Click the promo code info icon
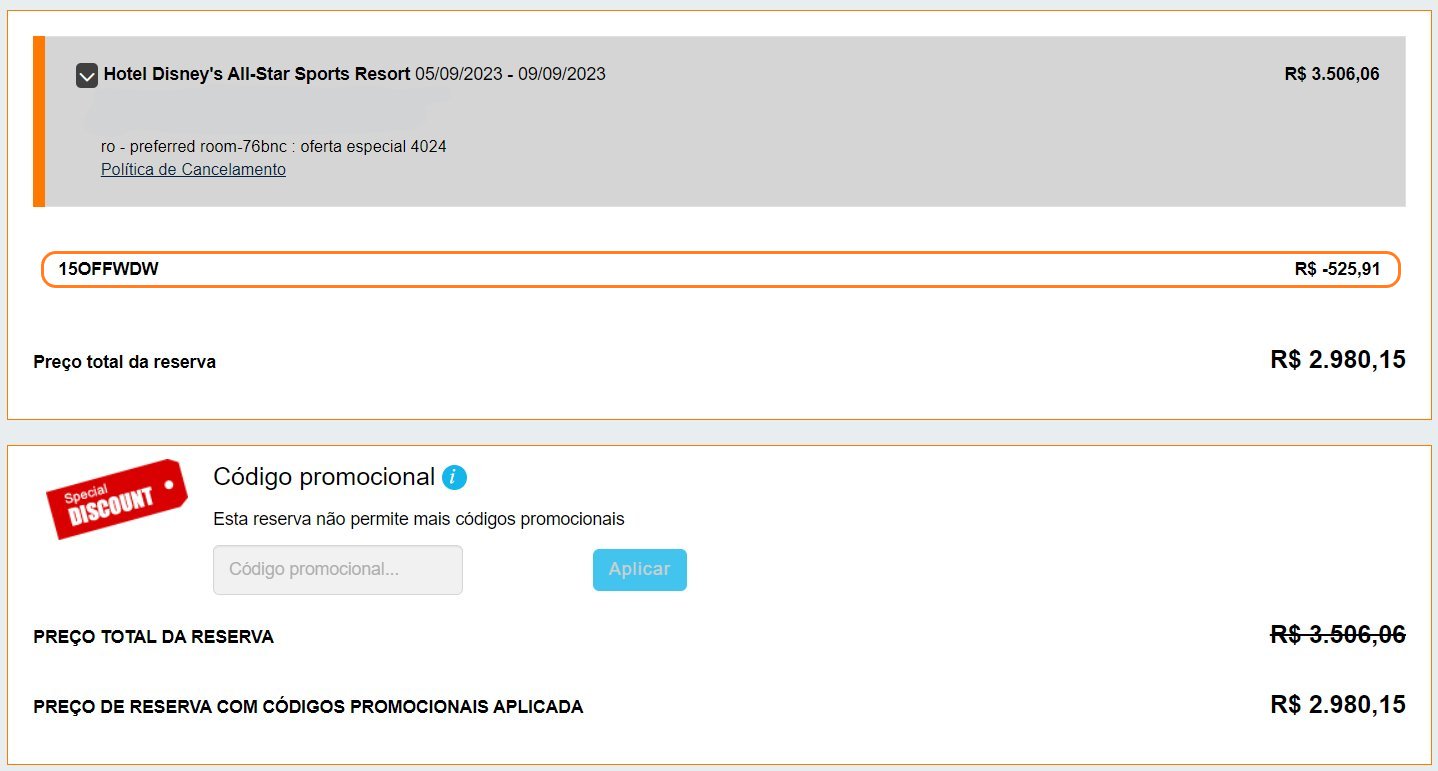1438x771 pixels. [x=455, y=478]
